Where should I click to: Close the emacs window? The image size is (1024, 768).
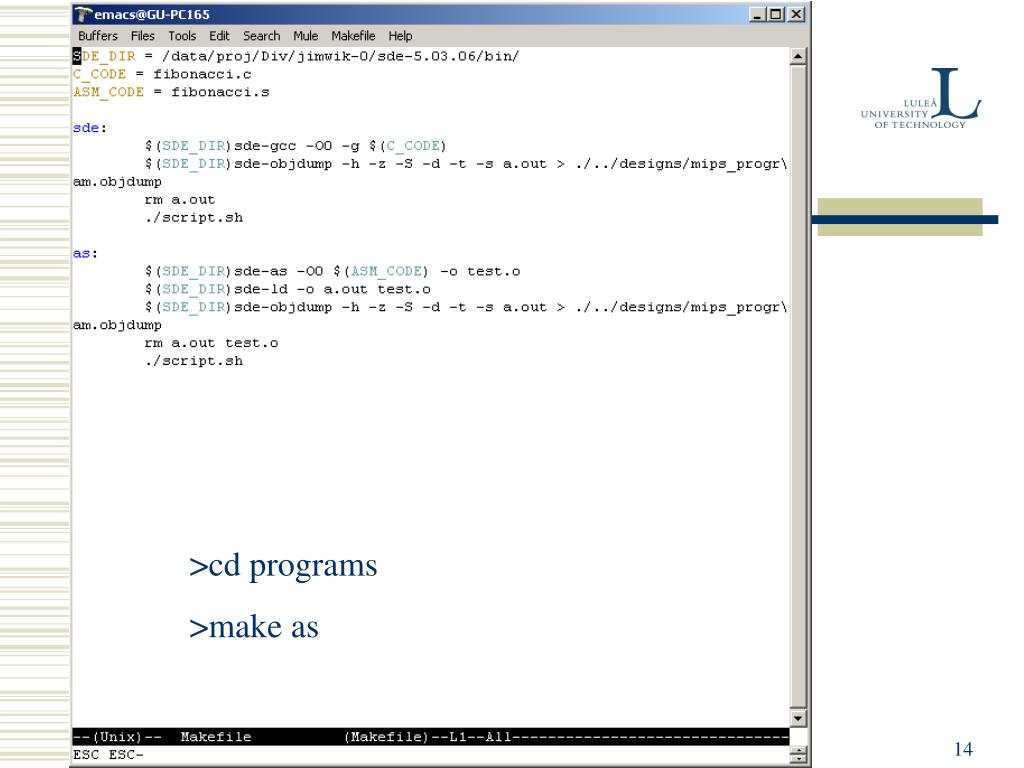pos(796,14)
